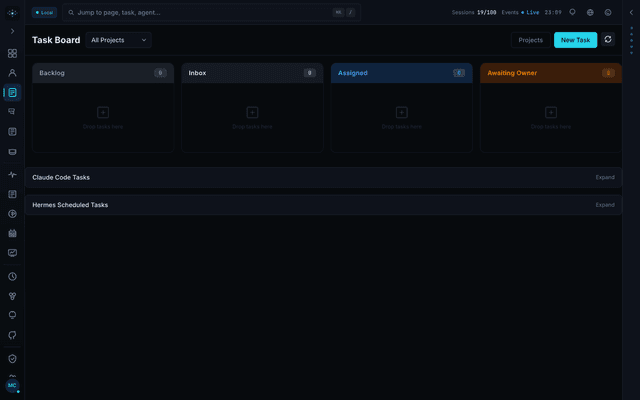The image size is (640, 400).
Task: Open the list document icon below the pulse icon
Action: 12,194
